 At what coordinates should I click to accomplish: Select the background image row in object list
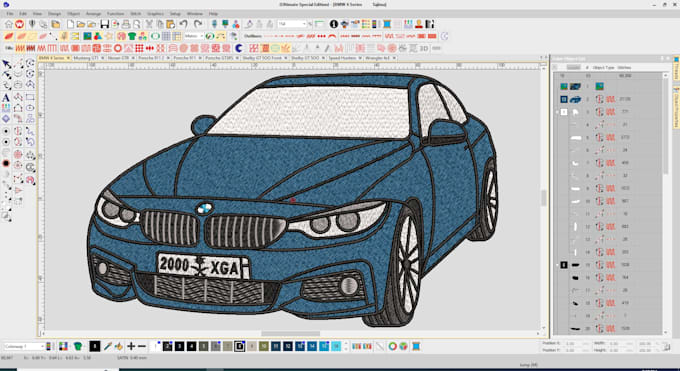click(x=609, y=86)
